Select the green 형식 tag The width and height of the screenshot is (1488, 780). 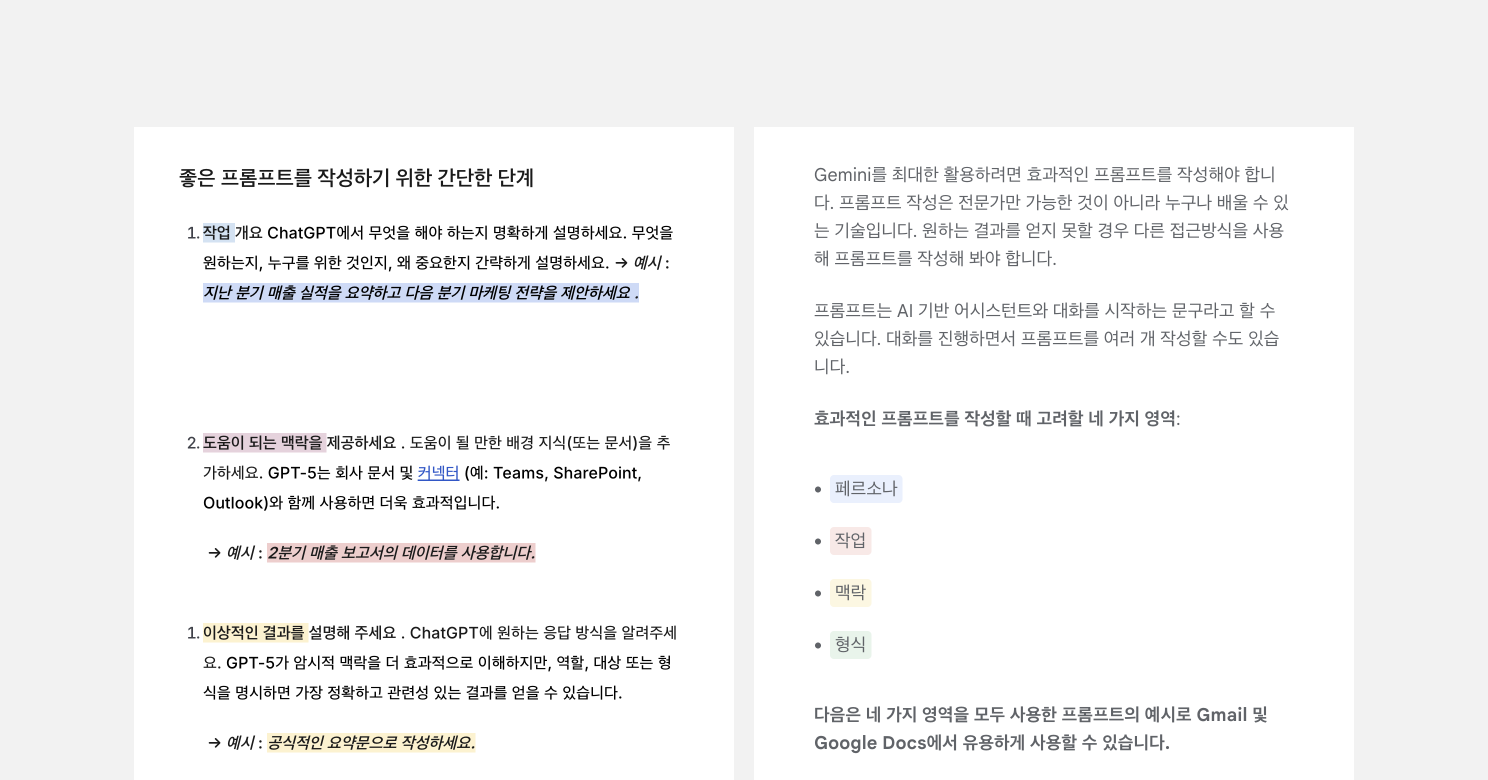click(x=850, y=645)
